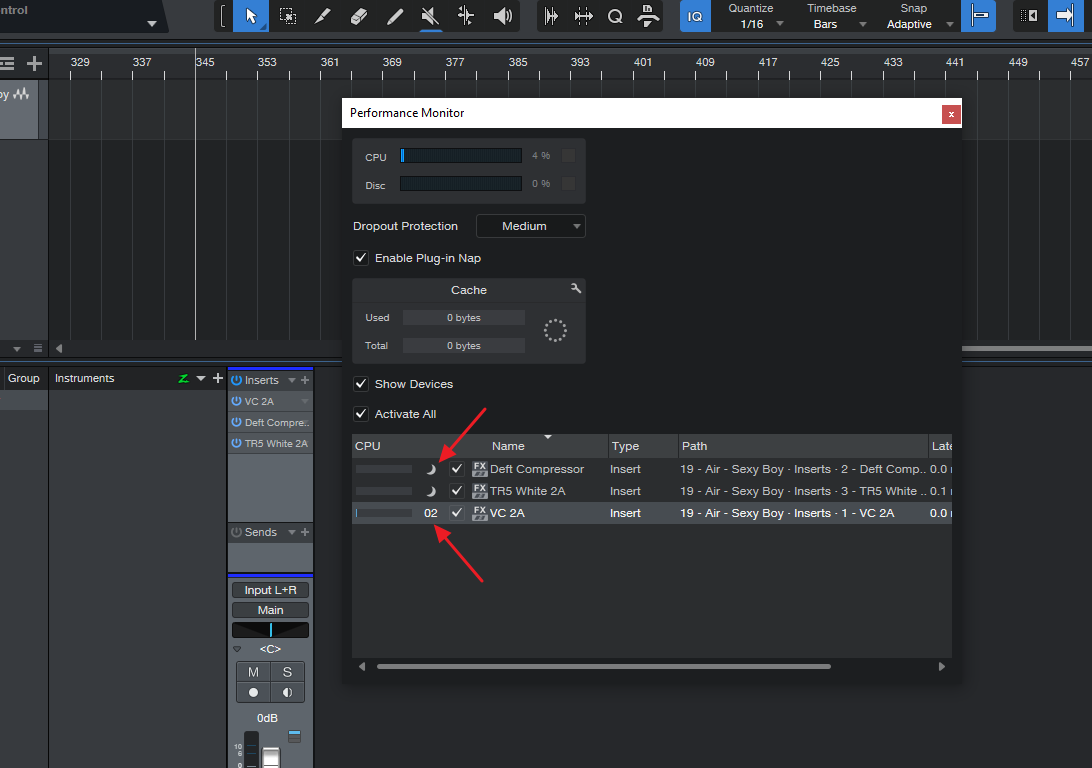Add a send with plus icon
The image size is (1092, 768).
pos(305,532)
